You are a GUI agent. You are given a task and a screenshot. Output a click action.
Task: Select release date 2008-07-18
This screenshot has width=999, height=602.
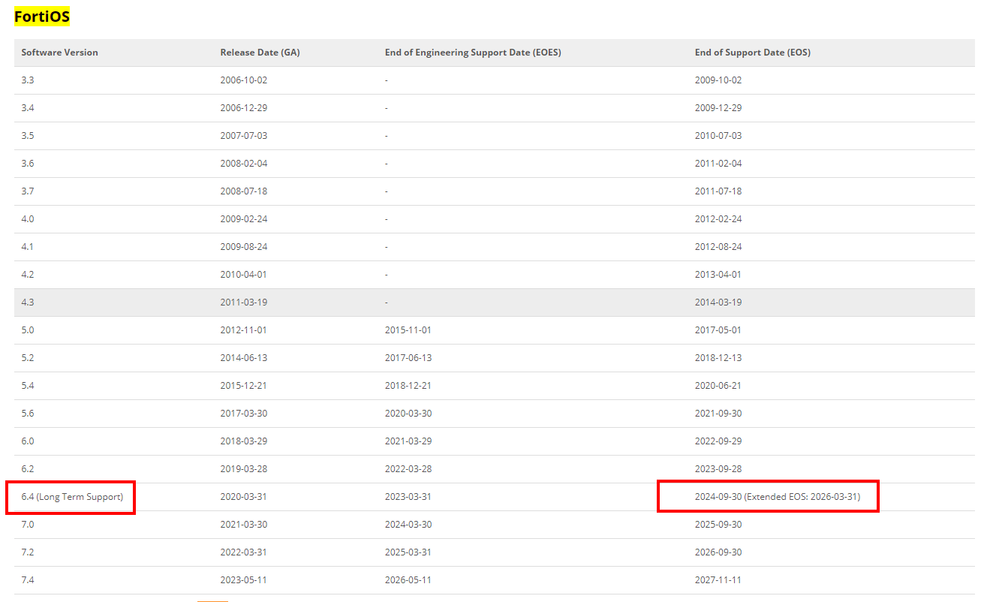coord(244,191)
